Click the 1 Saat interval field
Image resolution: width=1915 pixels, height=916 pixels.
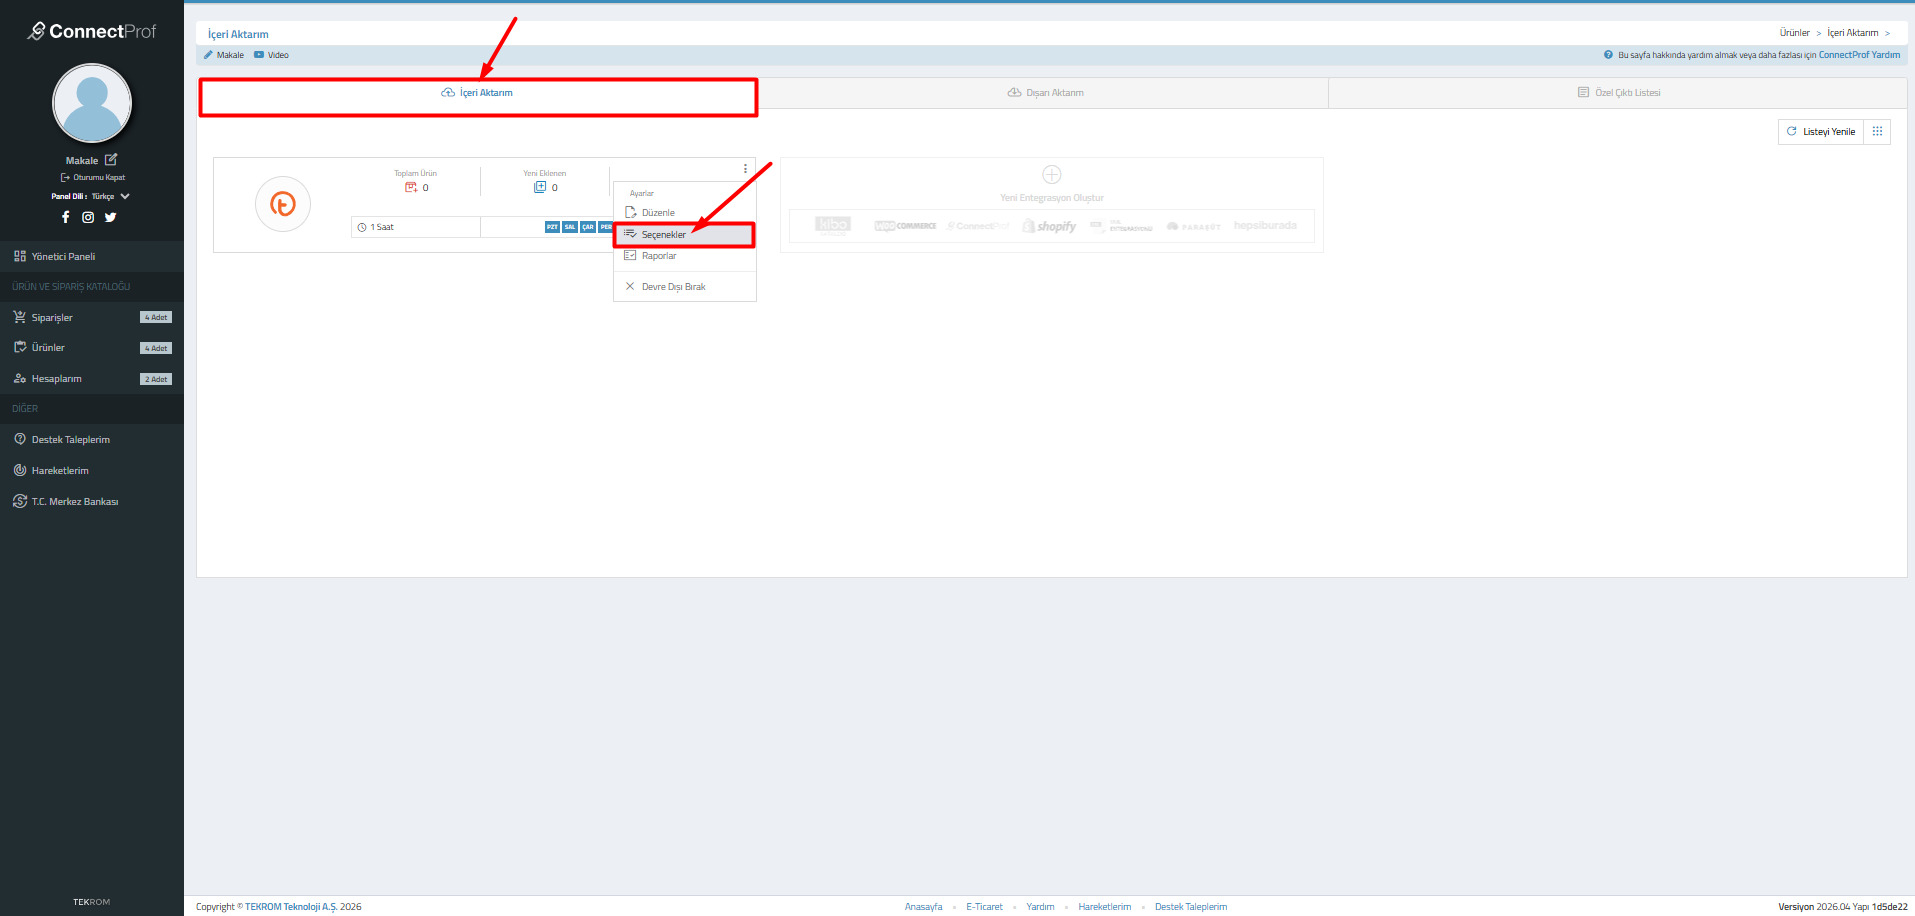[x=415, y=228]
